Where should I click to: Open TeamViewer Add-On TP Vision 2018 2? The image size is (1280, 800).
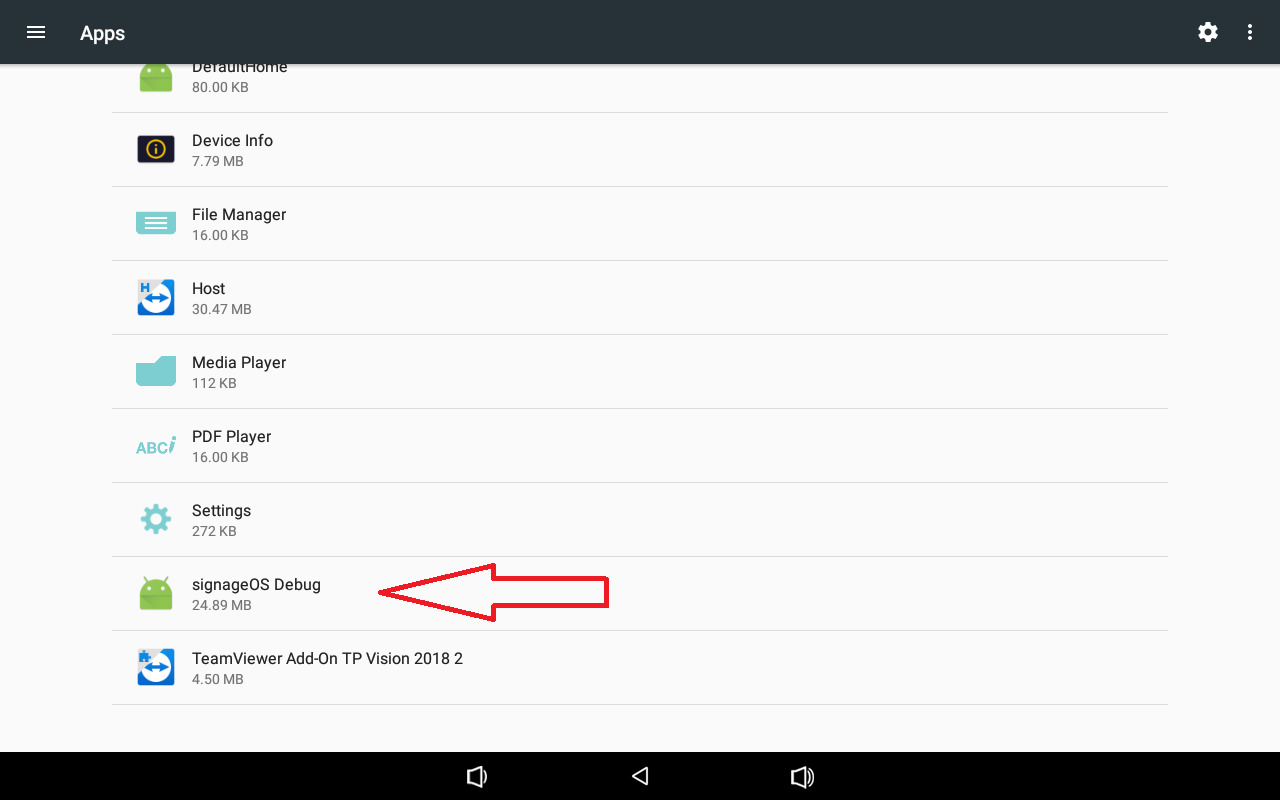coord(640,668)
